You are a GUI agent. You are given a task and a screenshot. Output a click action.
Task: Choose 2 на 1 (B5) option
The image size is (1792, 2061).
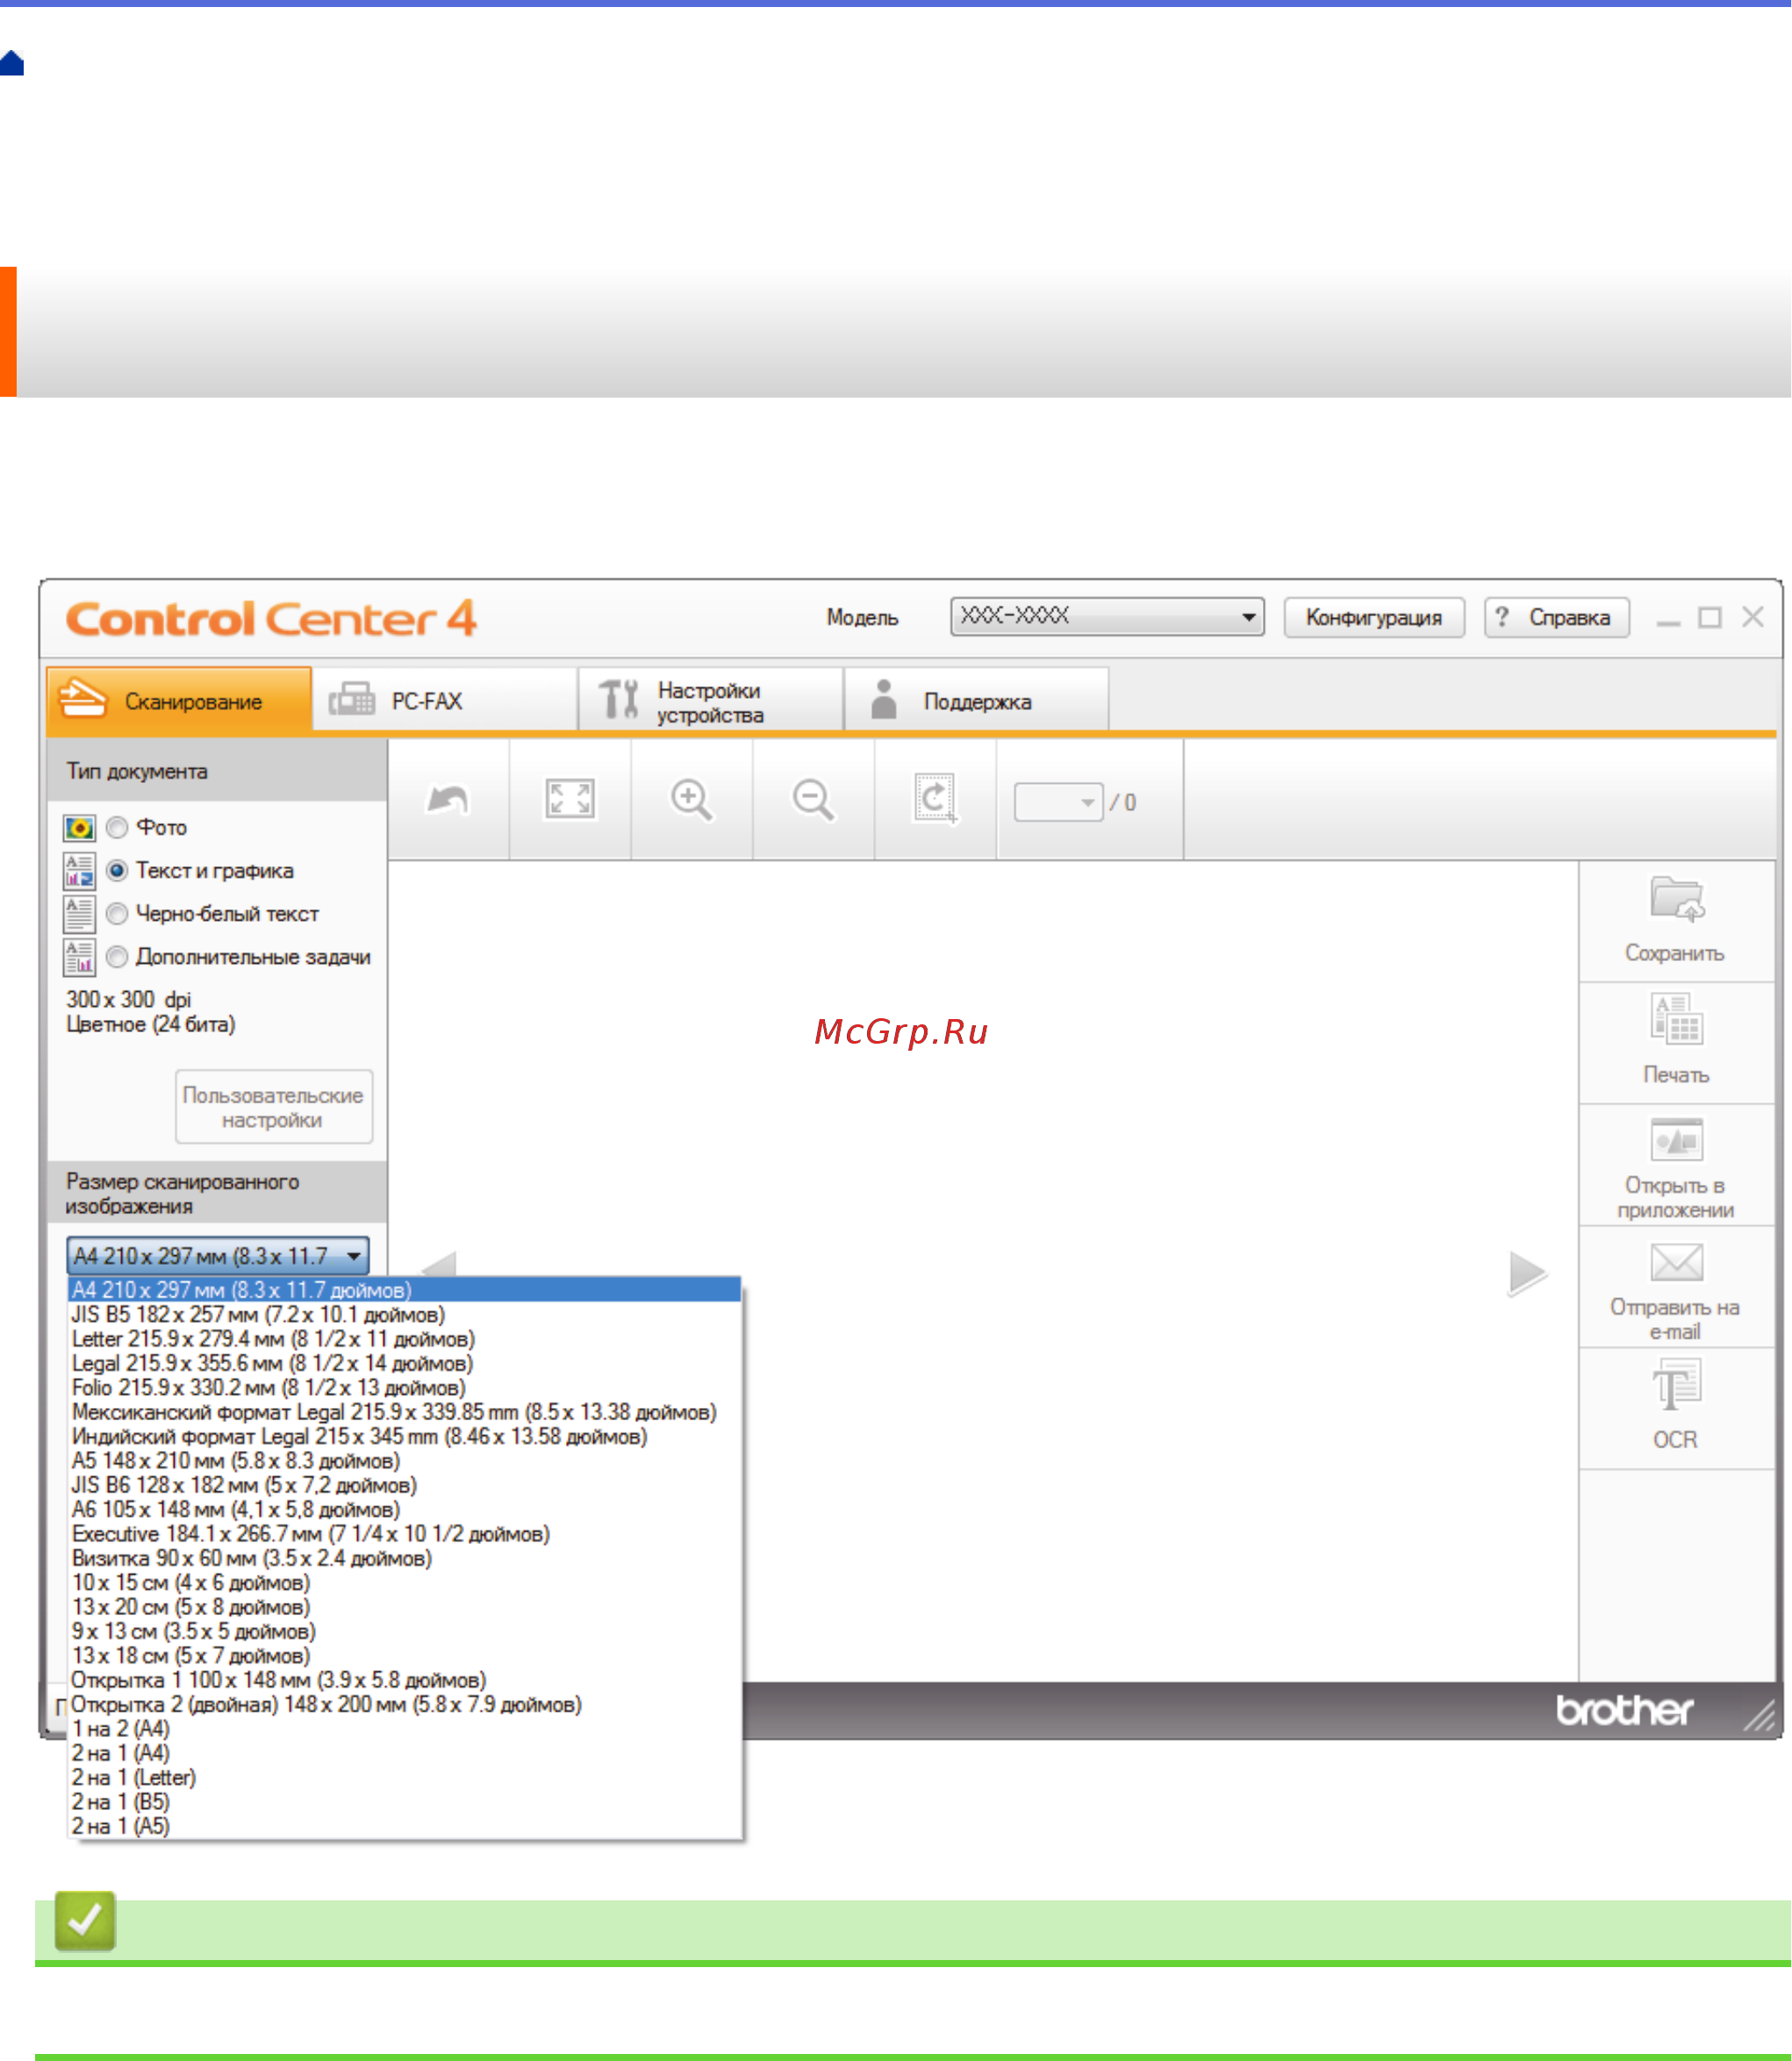coord(405,1800)
